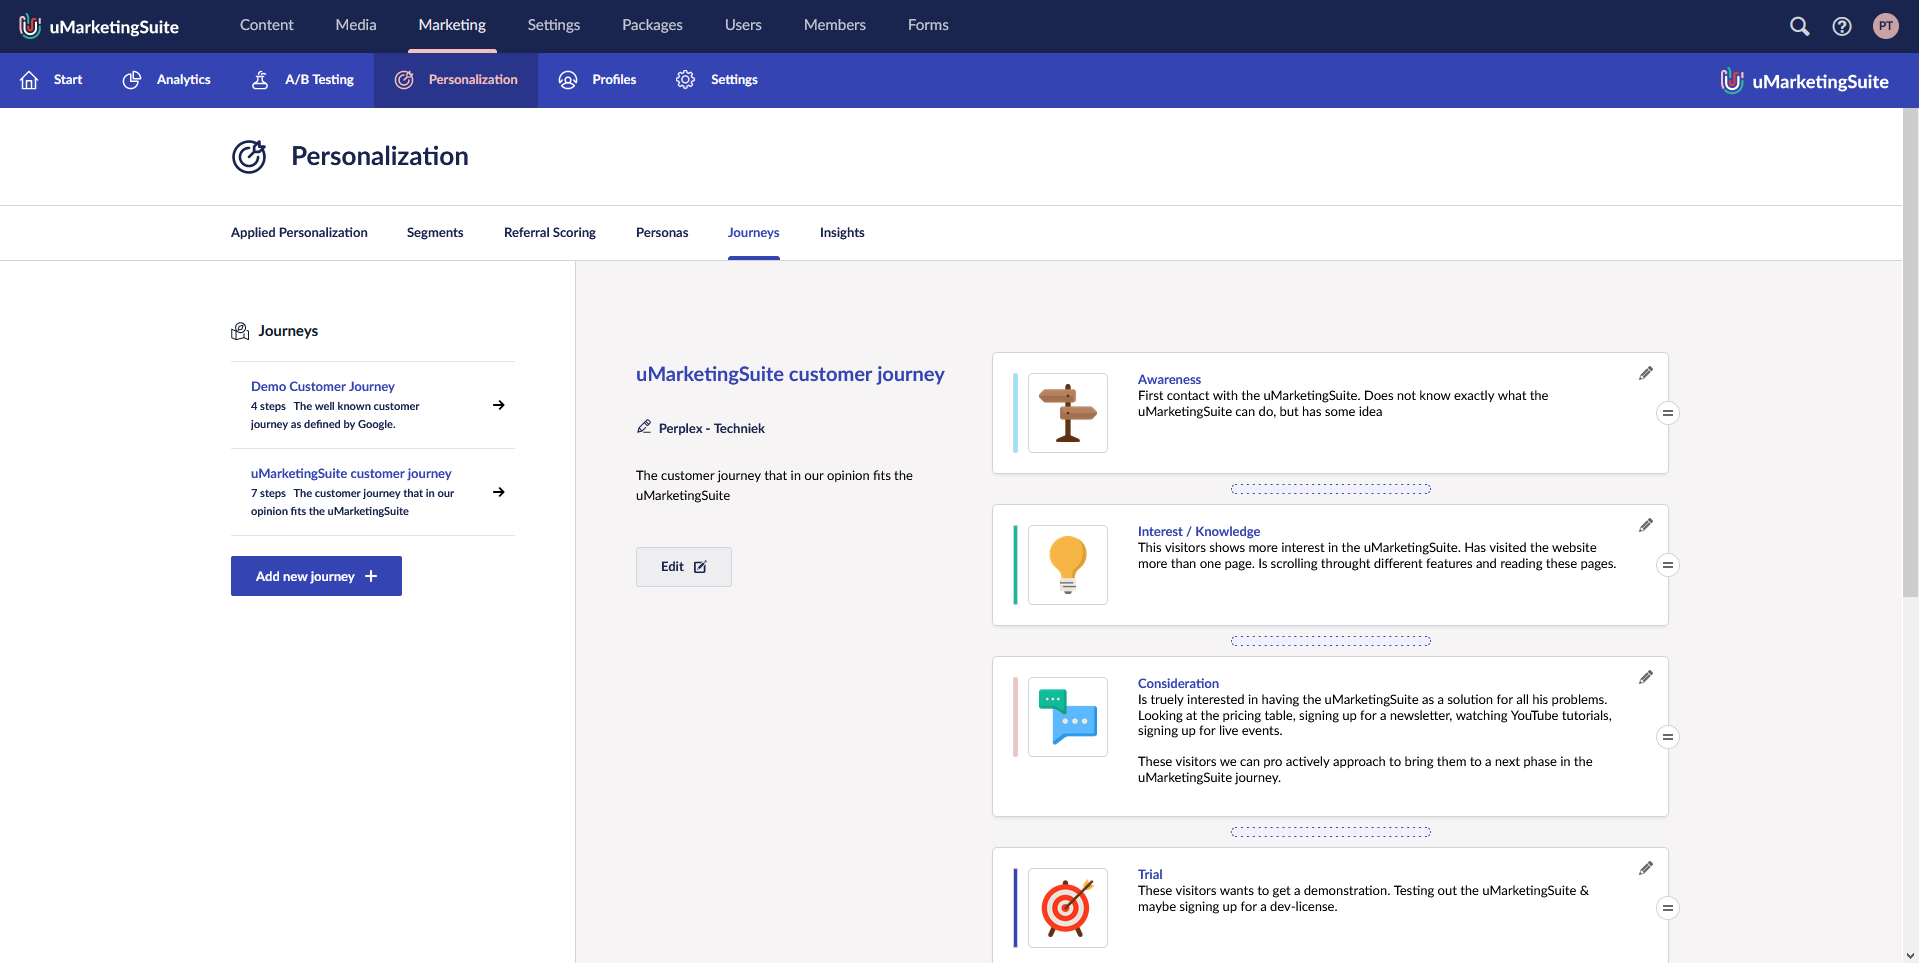Add step in dashed slot below Awareness
This screenshot has width=1919, height=963.
pyautogui.click(x=1331, y=489)
